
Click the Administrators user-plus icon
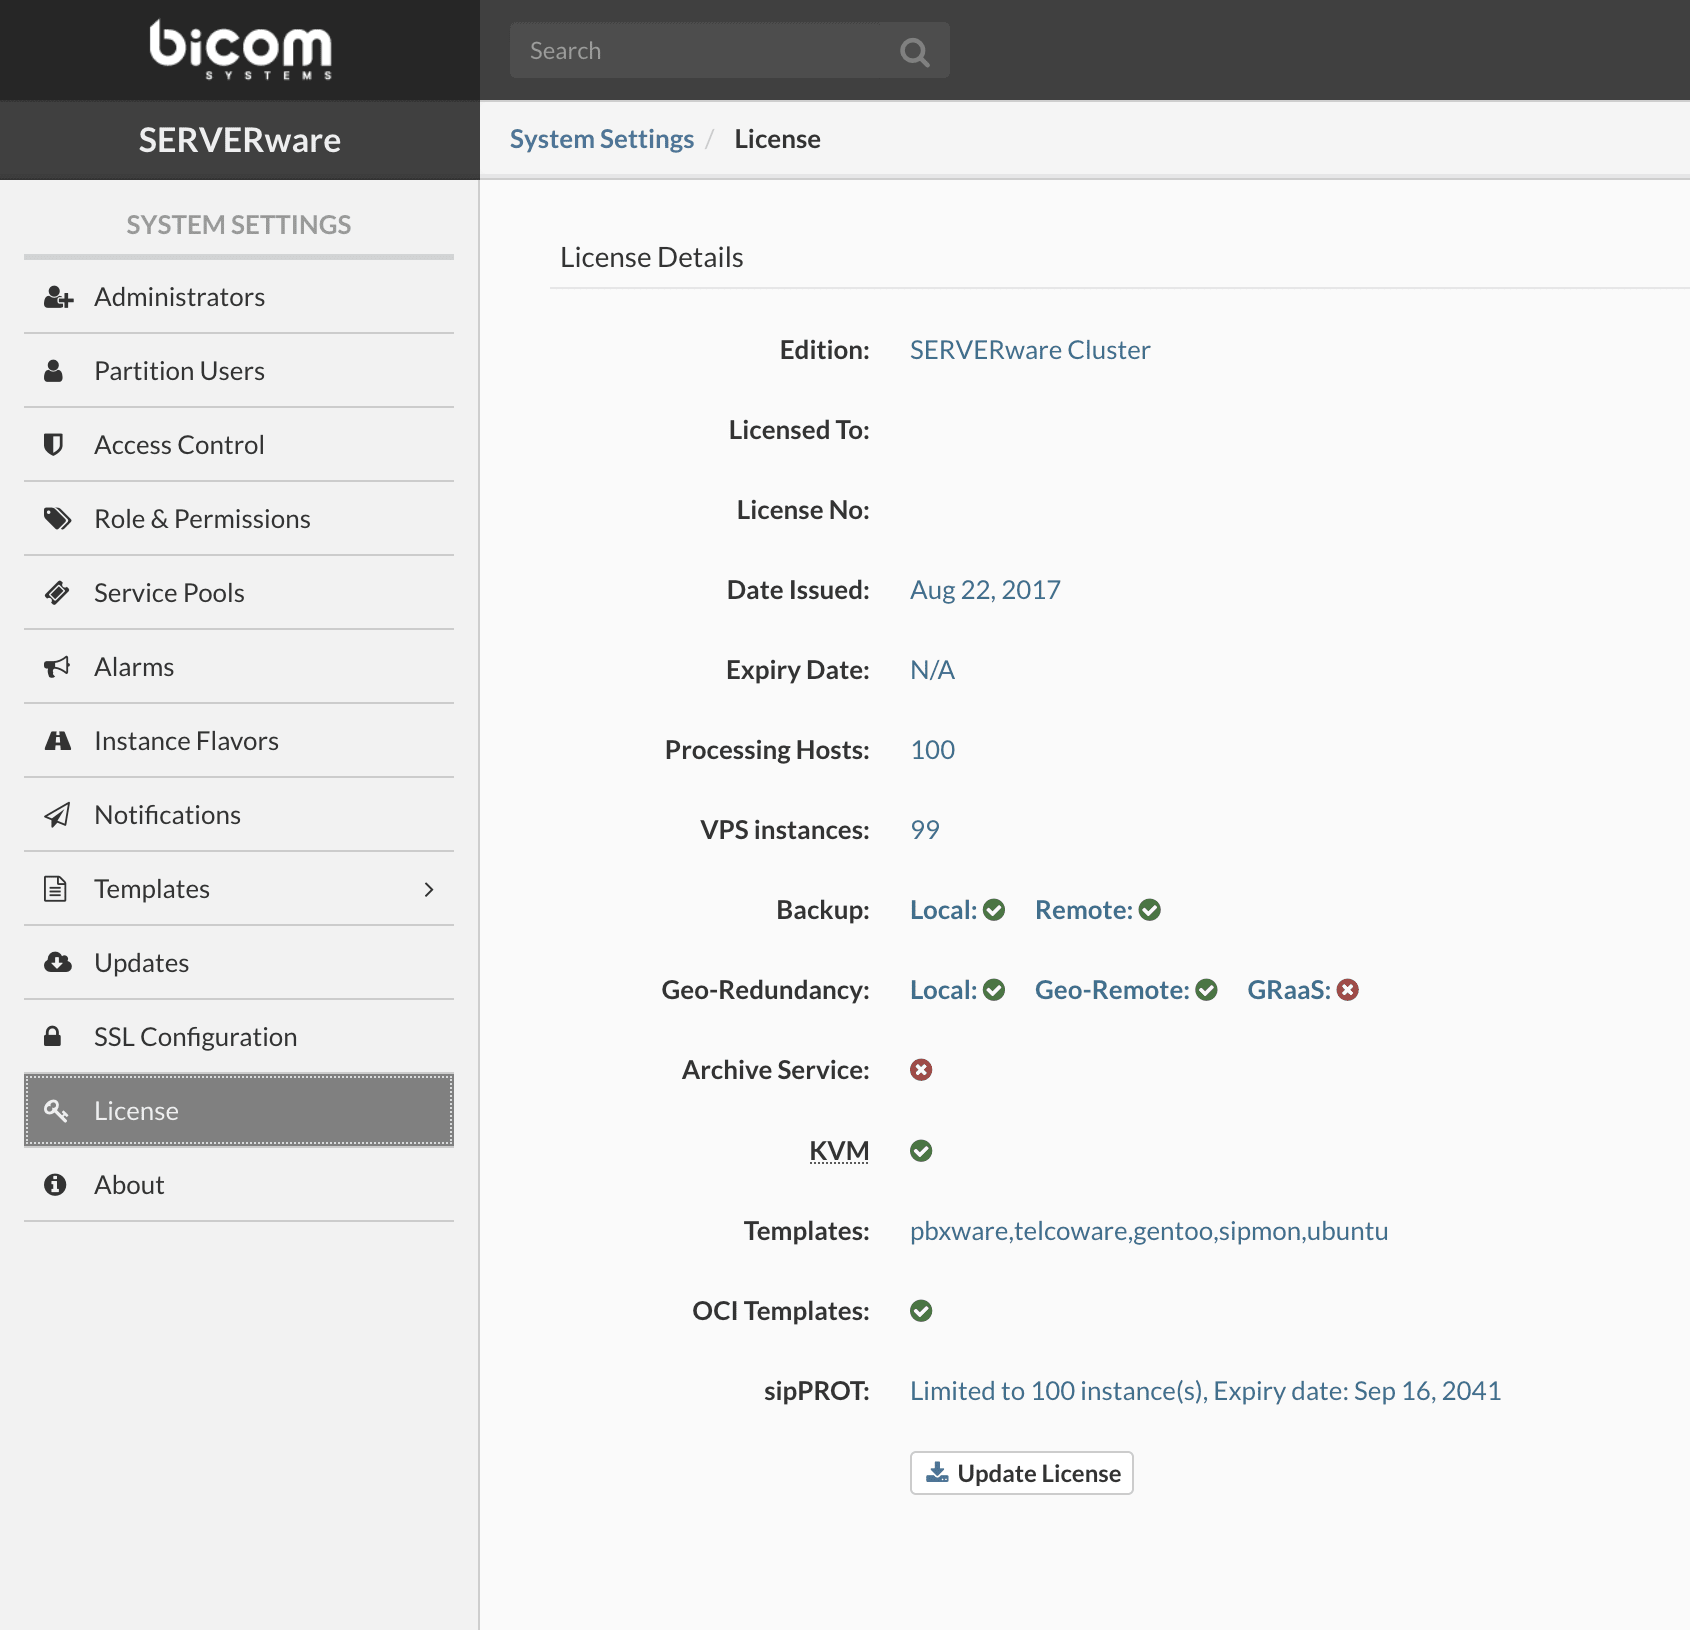point(58,297)
